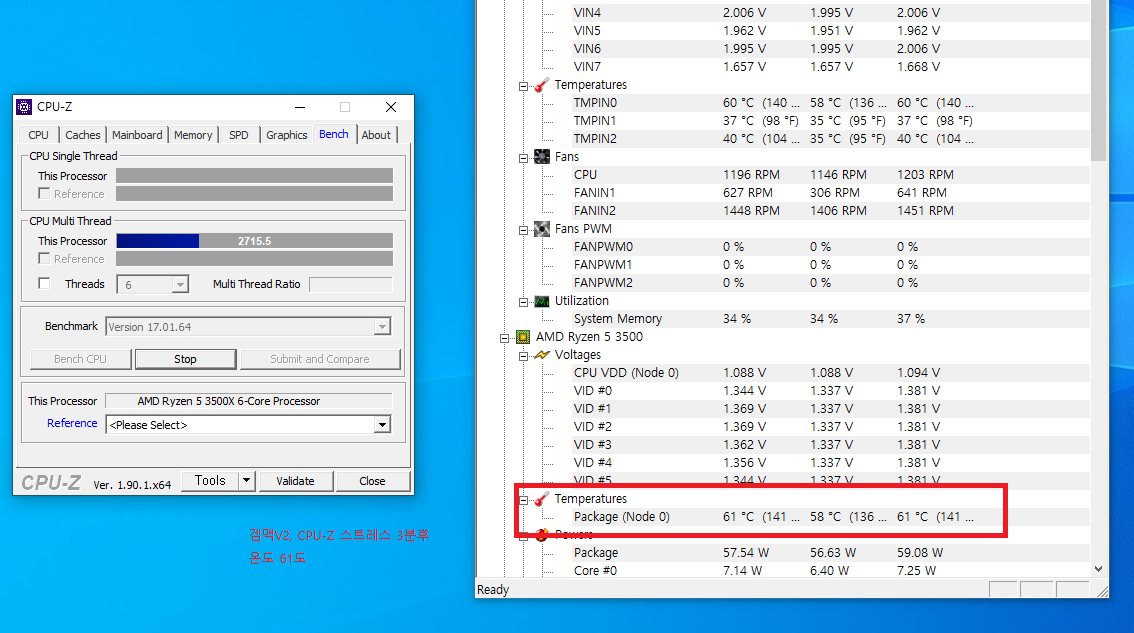The height and width of the screenshot is (633, 1134).
Task: Collapse the AMD Ryzen 5 3500 node
Action: (505, 338)
